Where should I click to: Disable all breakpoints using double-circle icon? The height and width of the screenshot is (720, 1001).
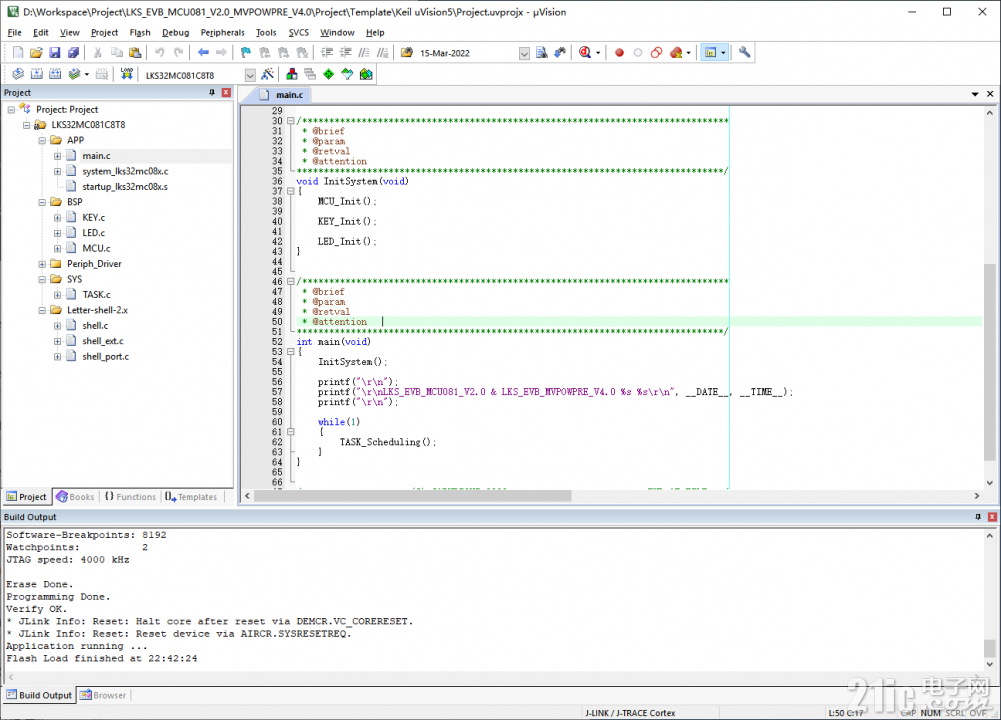click(656, 53)
